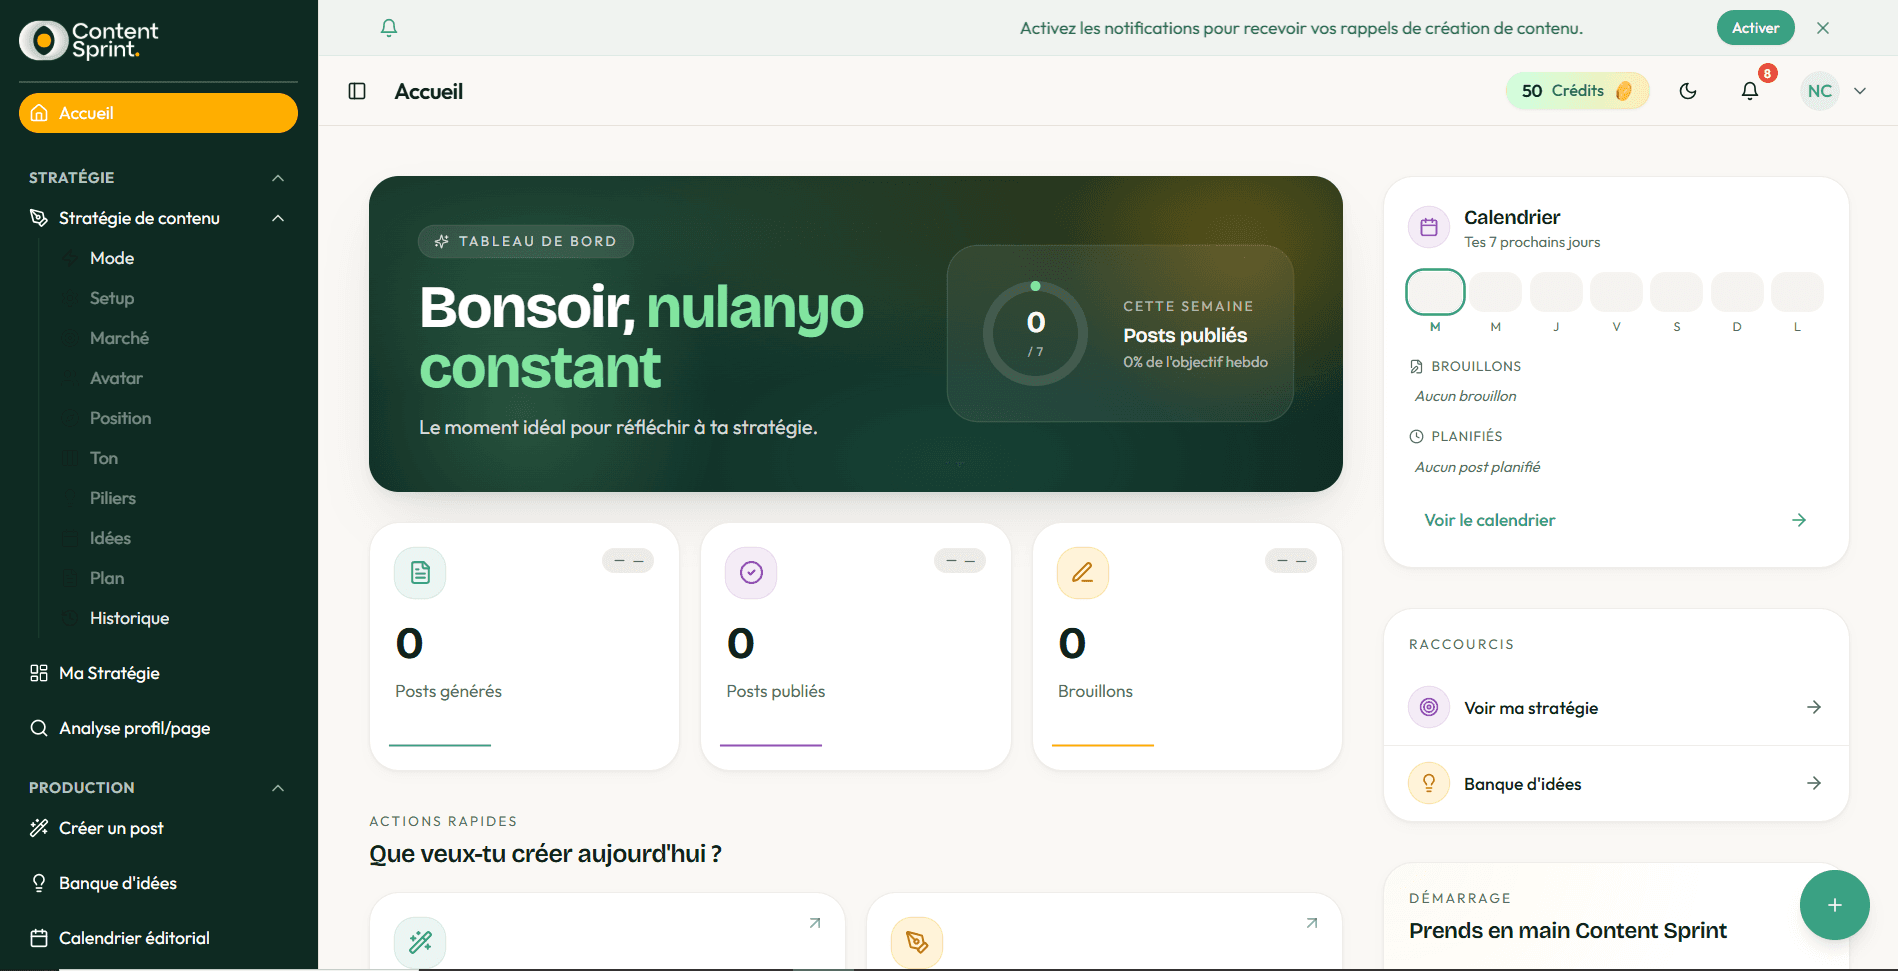The width and height of the screenshot is (1898, 971).
Task: Open Plan strategy step
Action: click(107, 578)
